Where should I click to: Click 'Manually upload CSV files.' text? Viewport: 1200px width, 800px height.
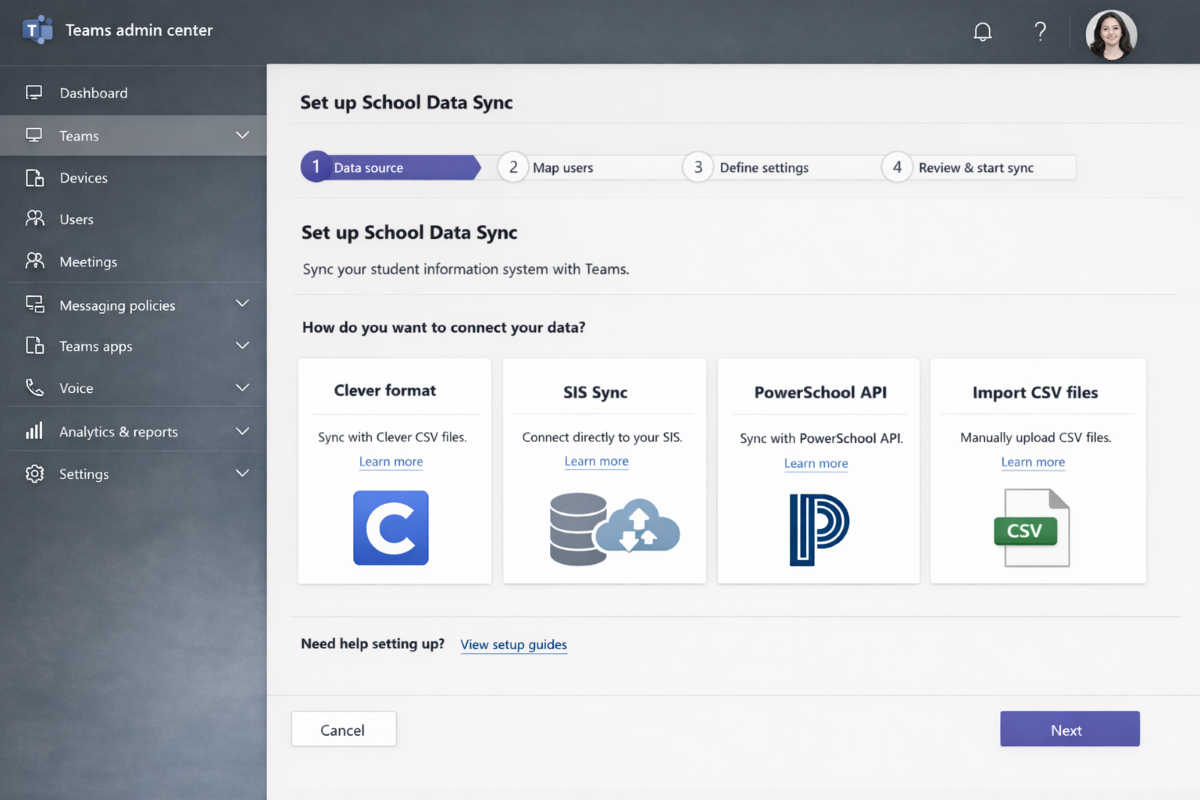[1036, 438]
